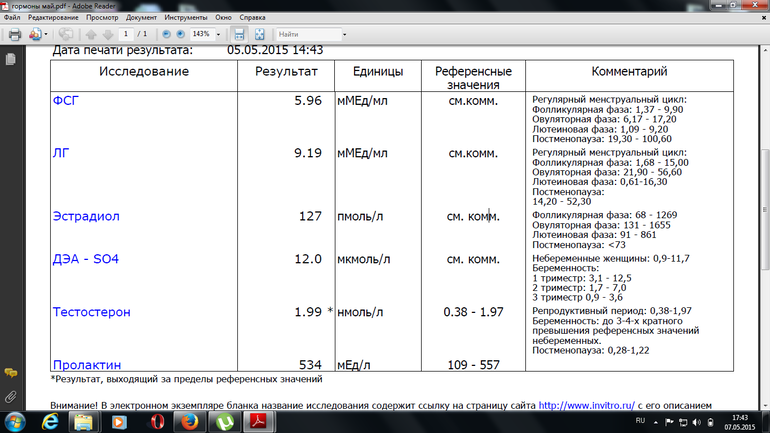
Task: Expand the dropdown arrow beside the share icon
Action: (47, 34)
